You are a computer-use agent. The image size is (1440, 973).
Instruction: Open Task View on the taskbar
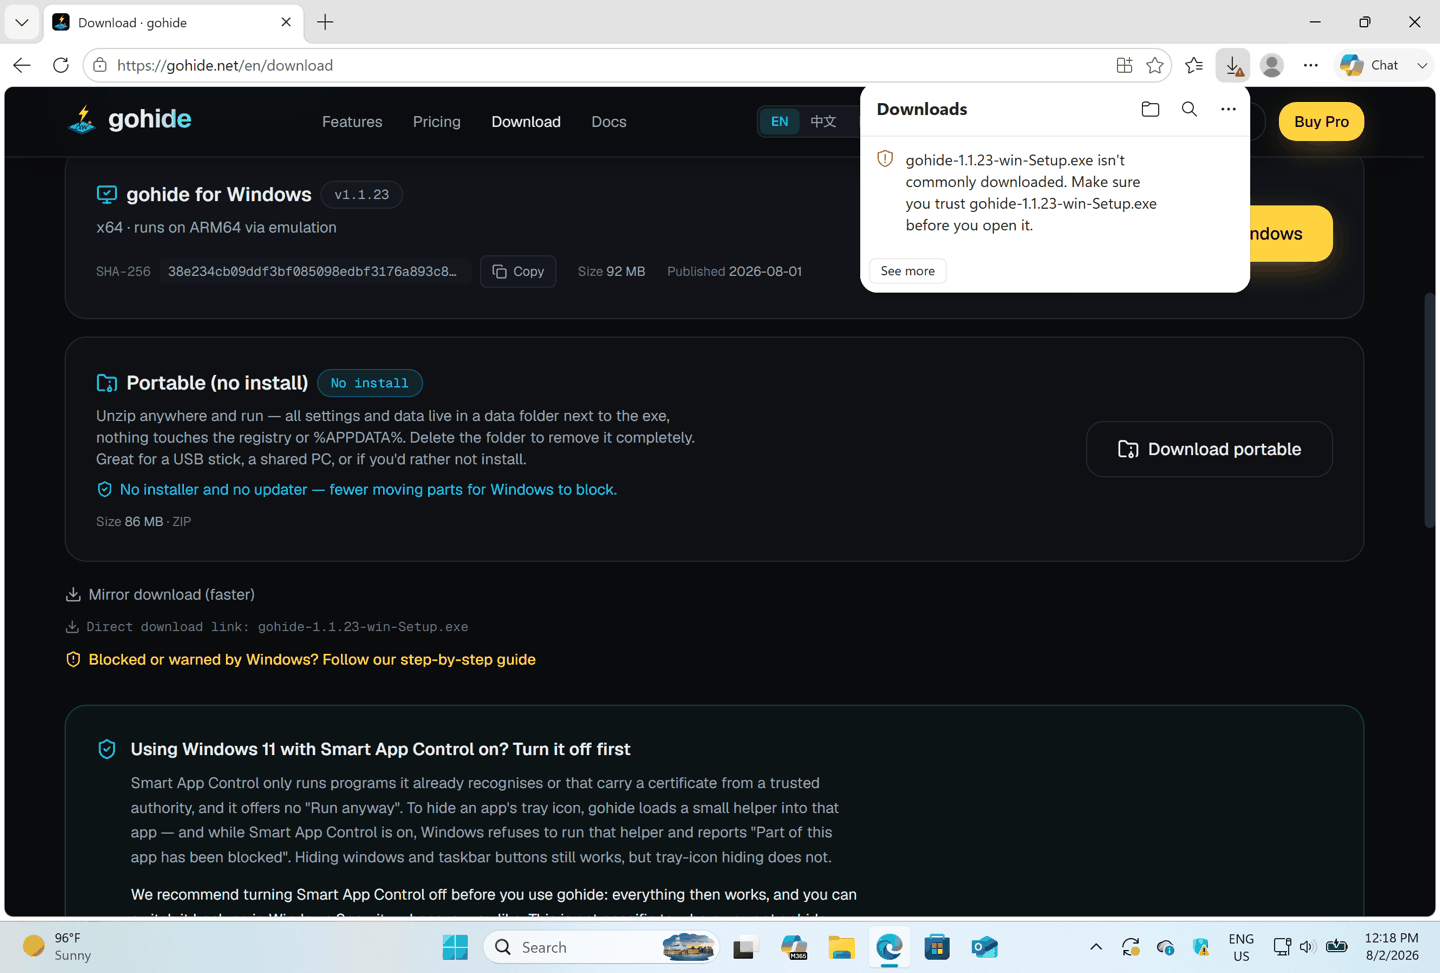(x=745, y=947)
